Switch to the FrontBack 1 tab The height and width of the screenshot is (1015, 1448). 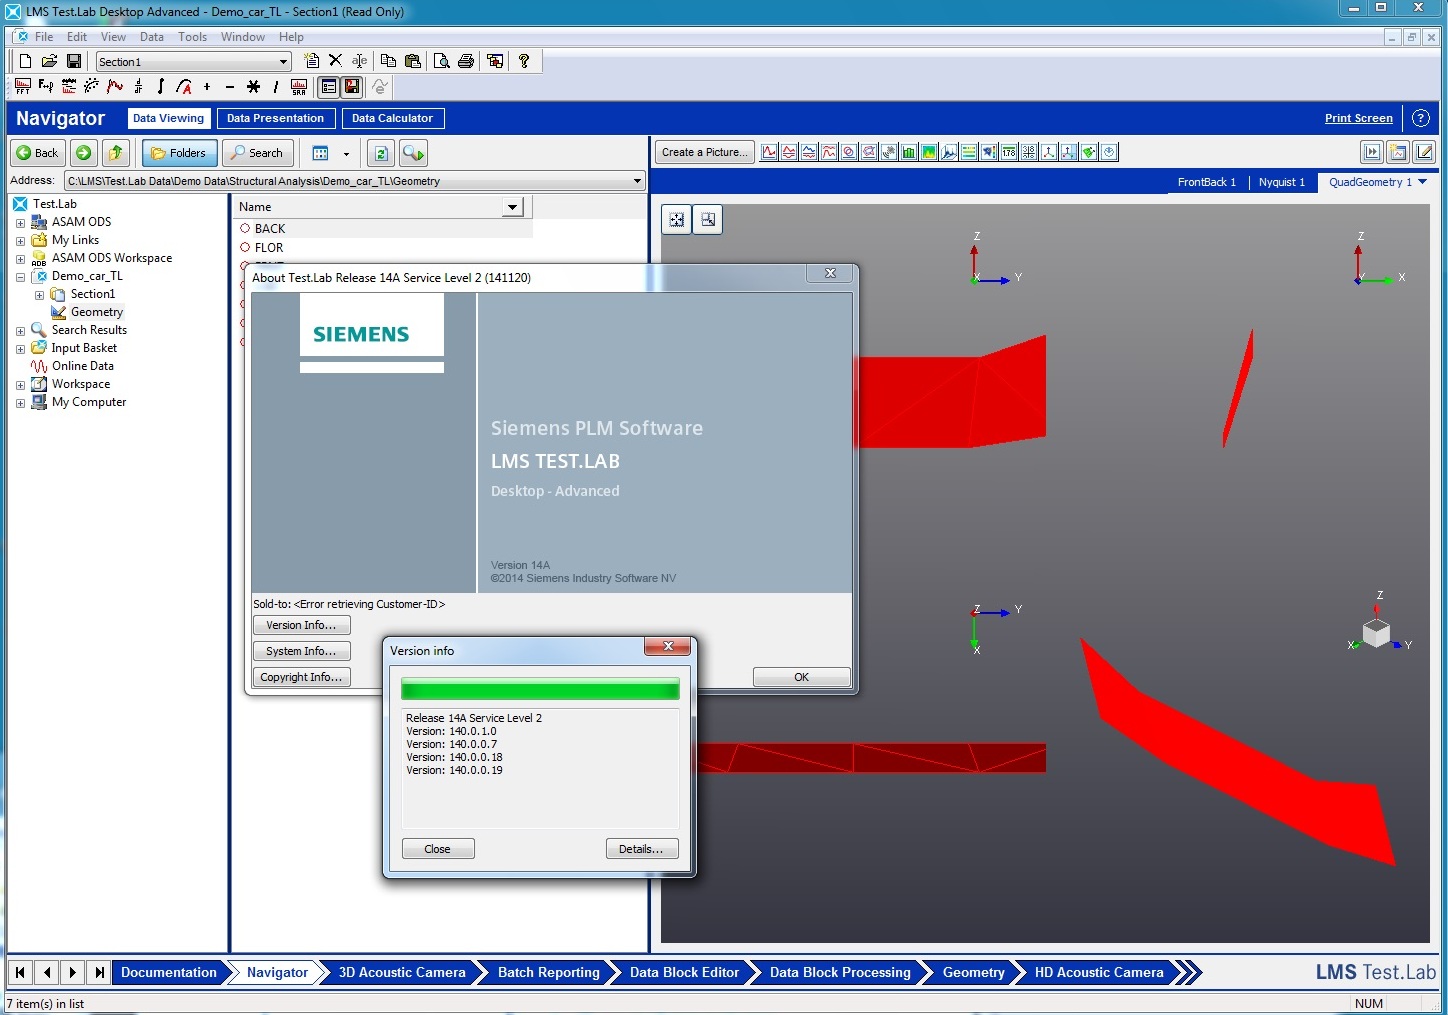(1206, 182)
